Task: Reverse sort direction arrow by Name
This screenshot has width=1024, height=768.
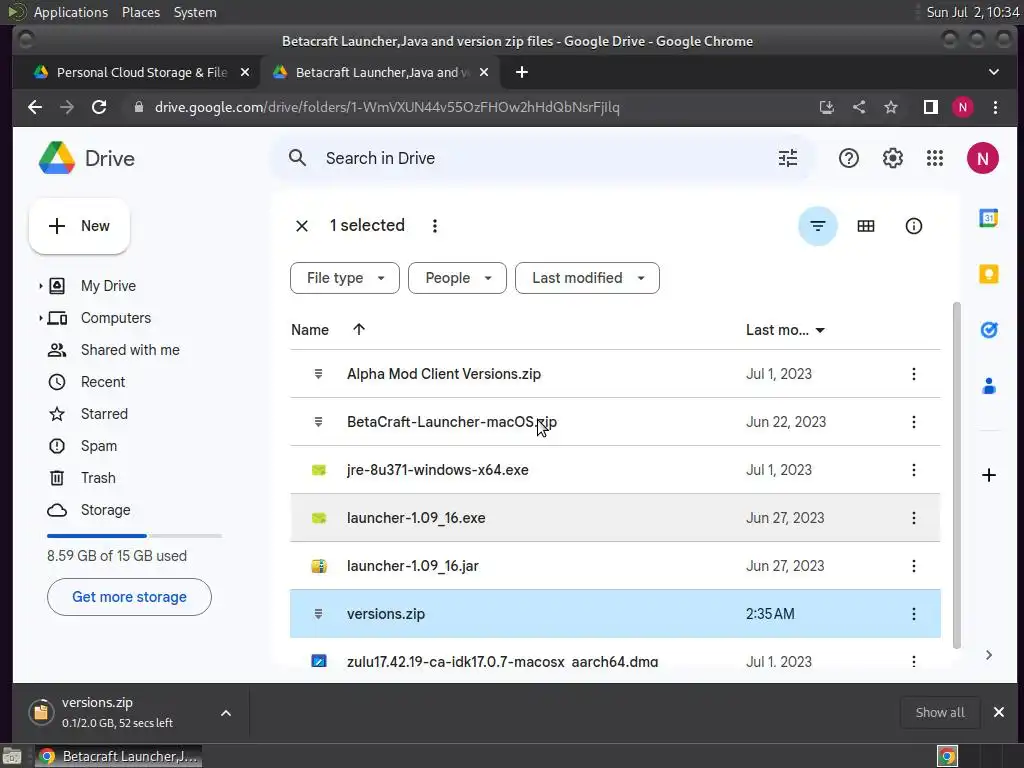Action: coord(359,329)
